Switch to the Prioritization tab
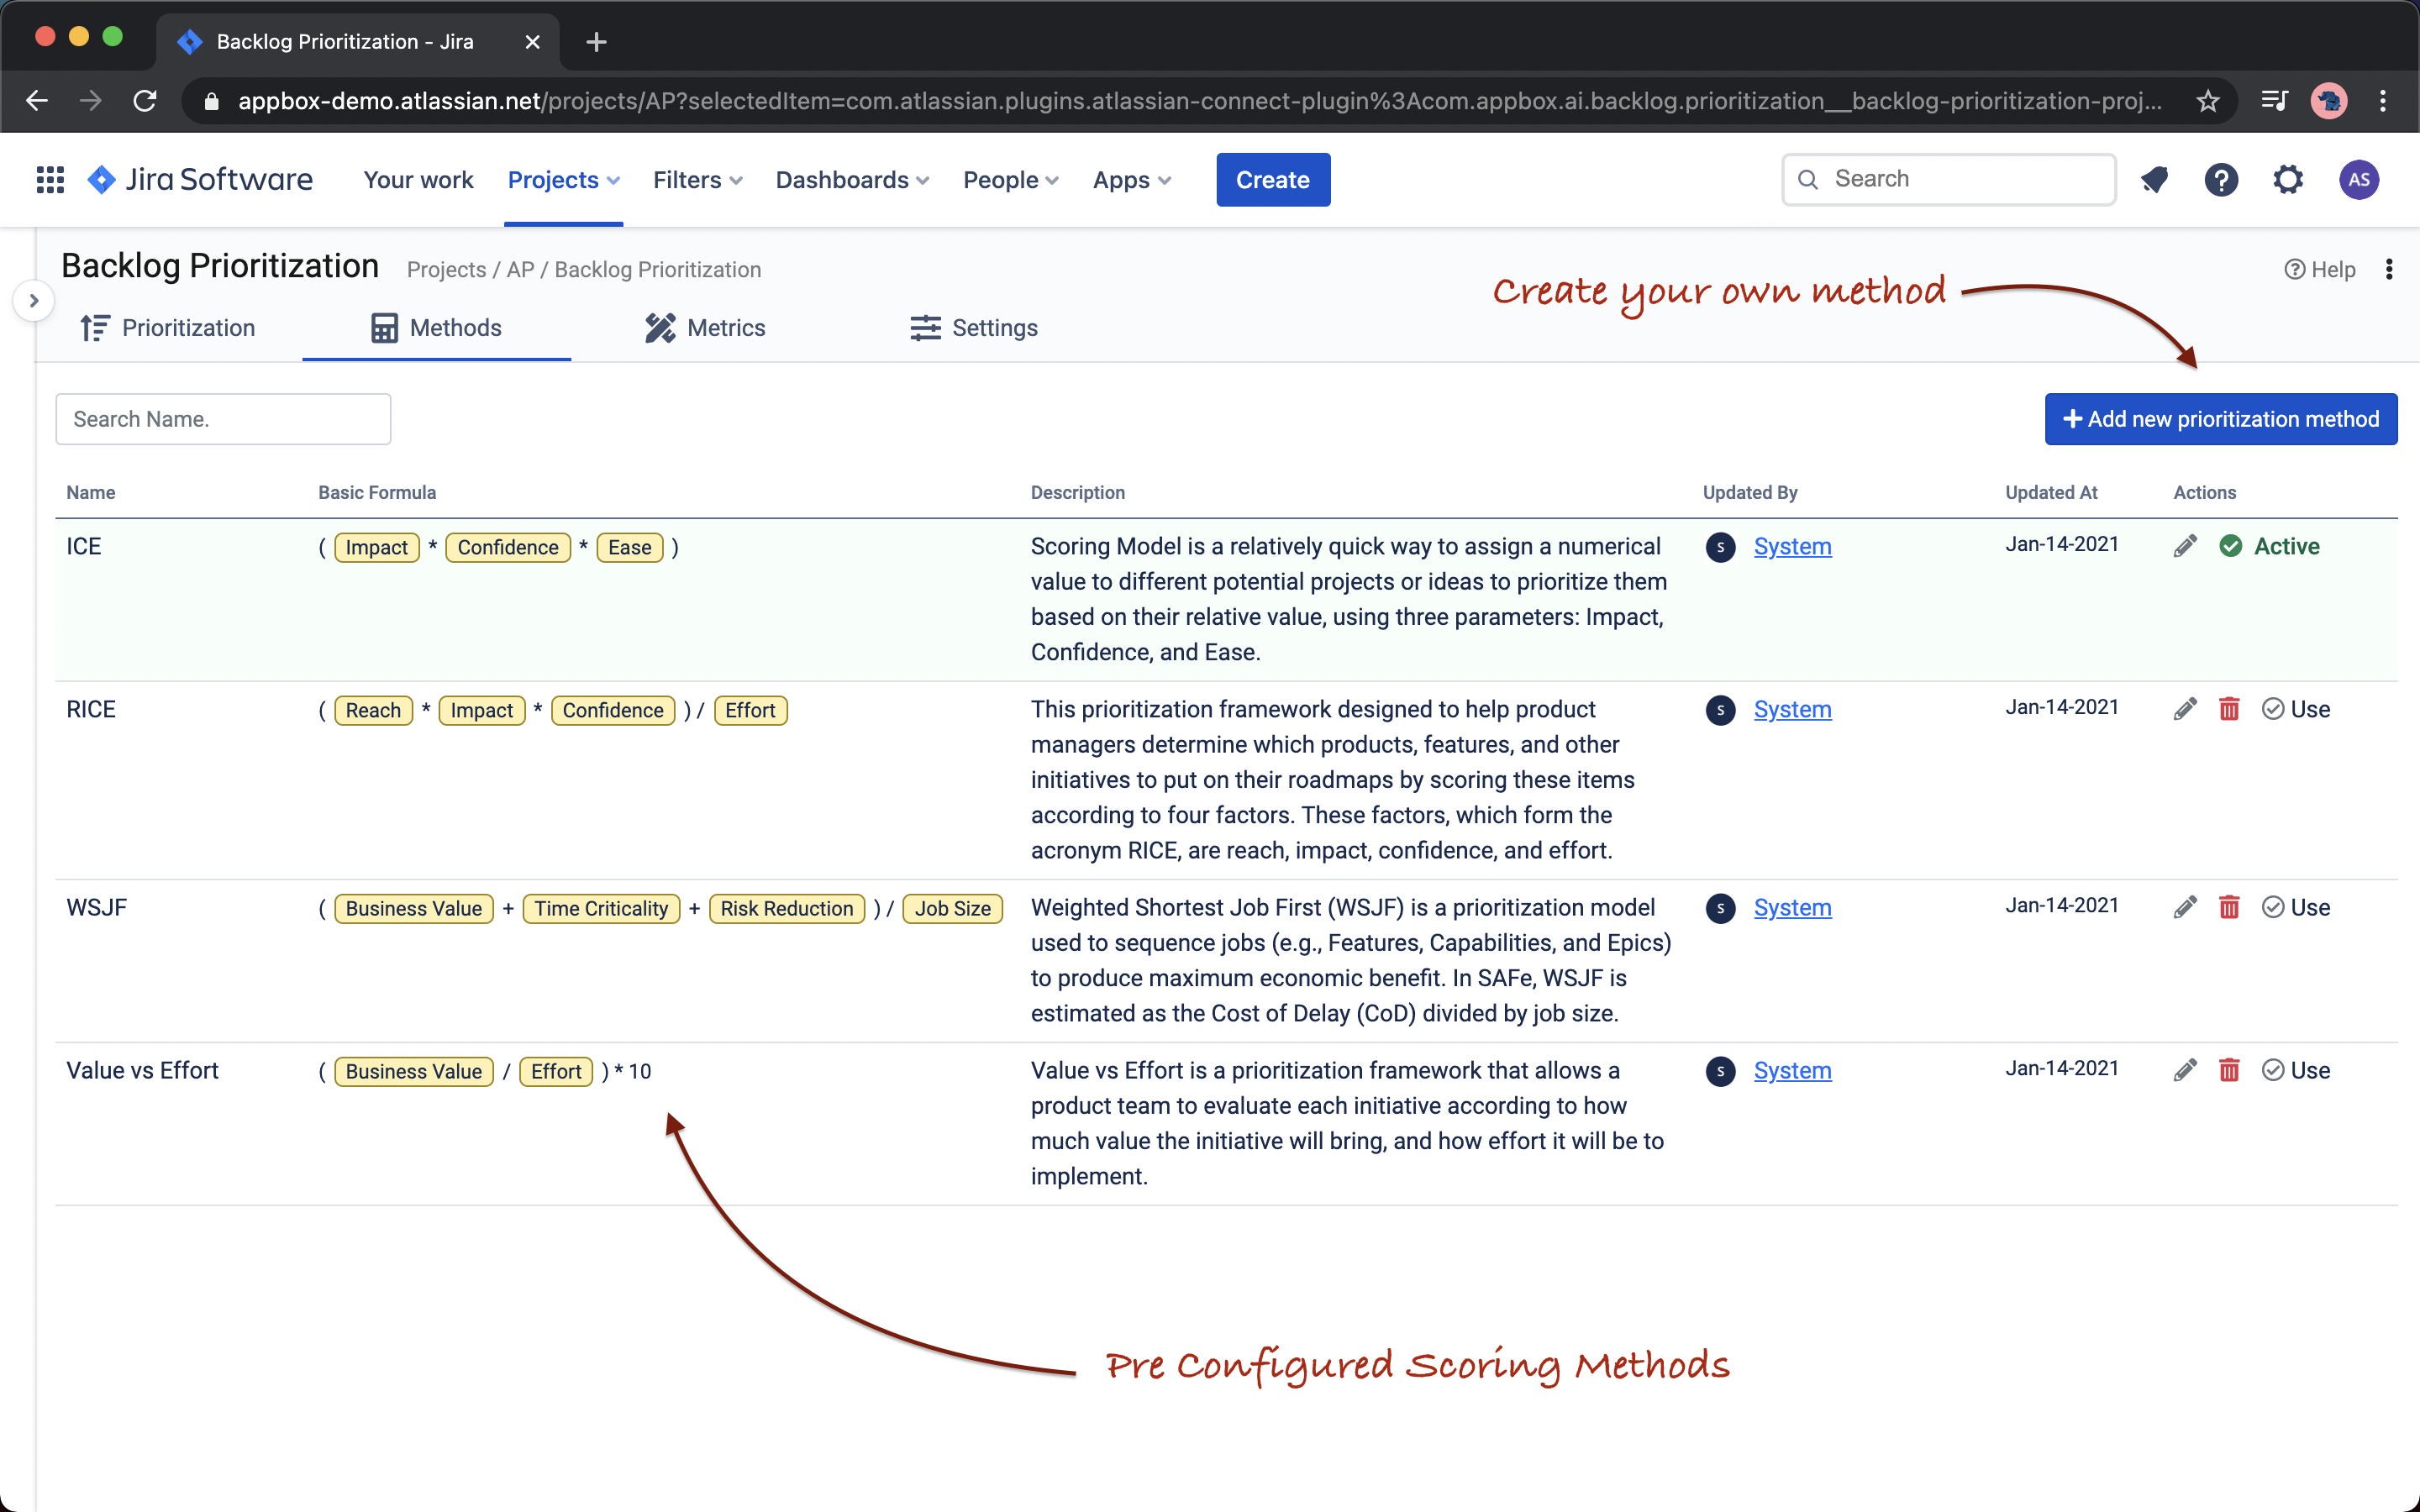The width and height of the screenshot is (2420, 1512). point(168,328)
